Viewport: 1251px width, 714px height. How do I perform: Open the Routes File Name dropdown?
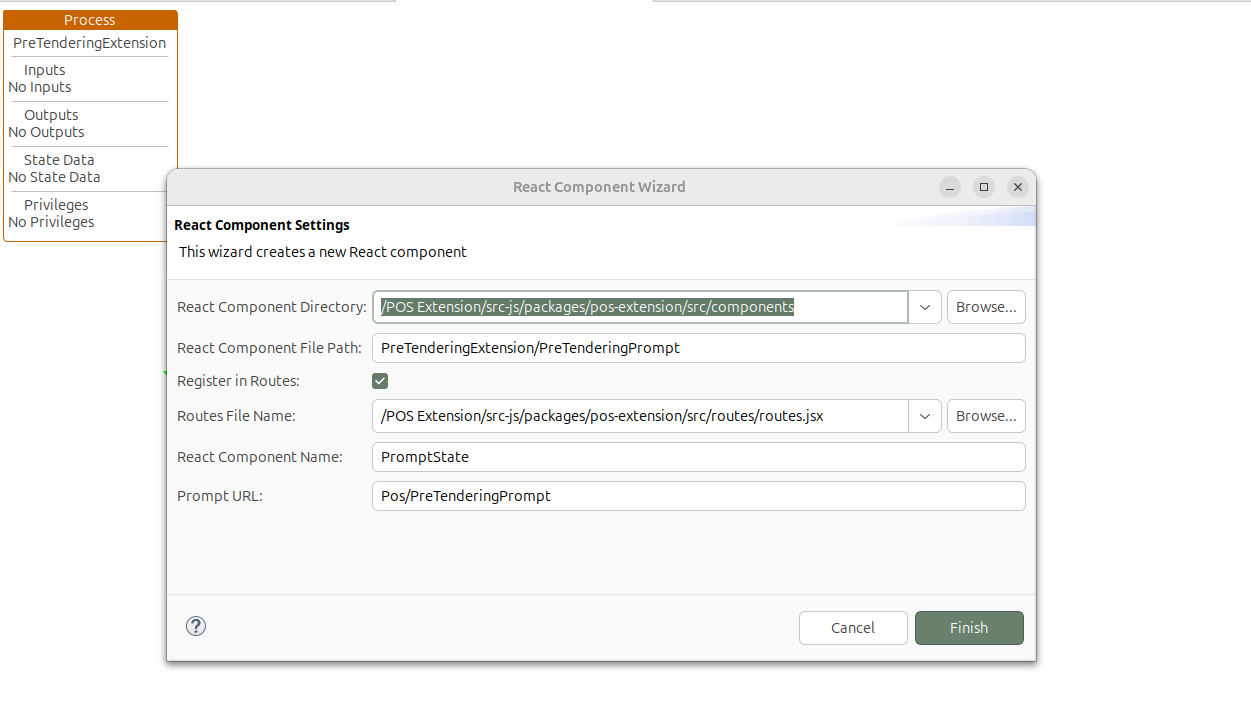[924, 416]
